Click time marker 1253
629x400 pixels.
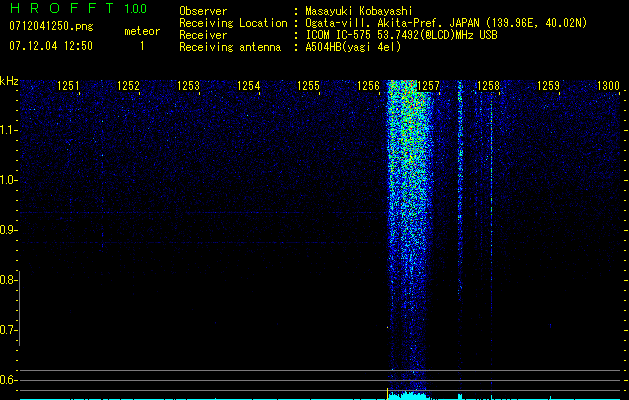(189, 86)
